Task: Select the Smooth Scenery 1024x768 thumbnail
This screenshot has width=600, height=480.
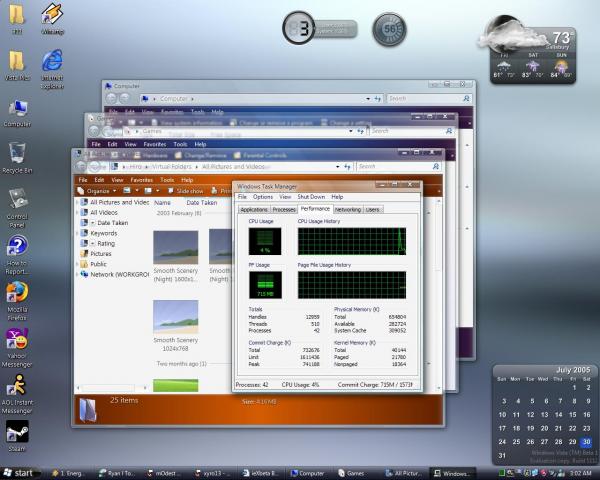Action: click(175, 317)
